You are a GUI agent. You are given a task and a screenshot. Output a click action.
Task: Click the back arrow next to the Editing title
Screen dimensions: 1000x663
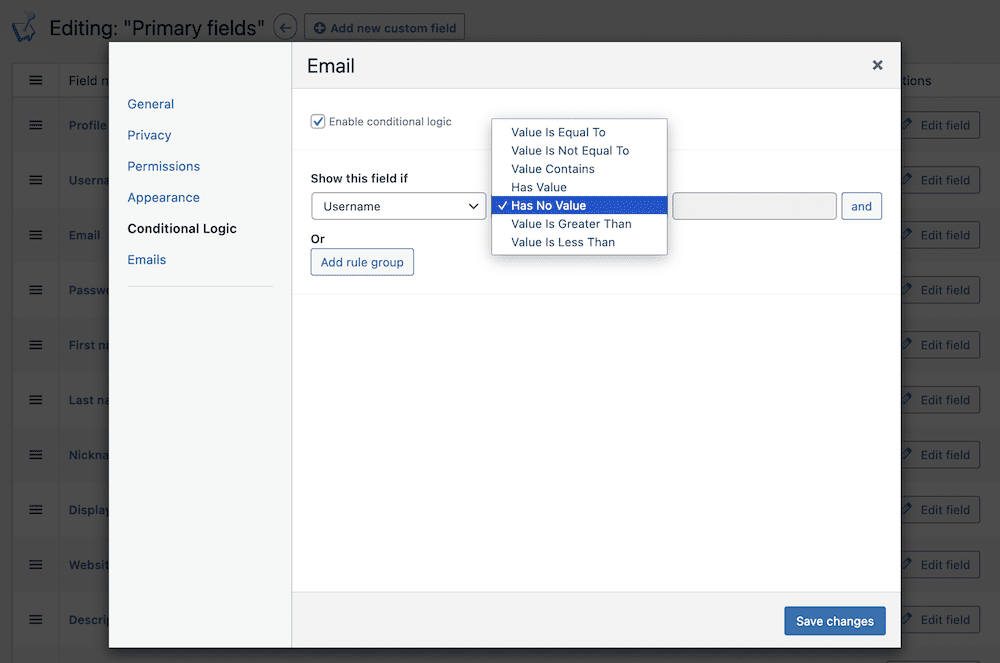(285, 27)
